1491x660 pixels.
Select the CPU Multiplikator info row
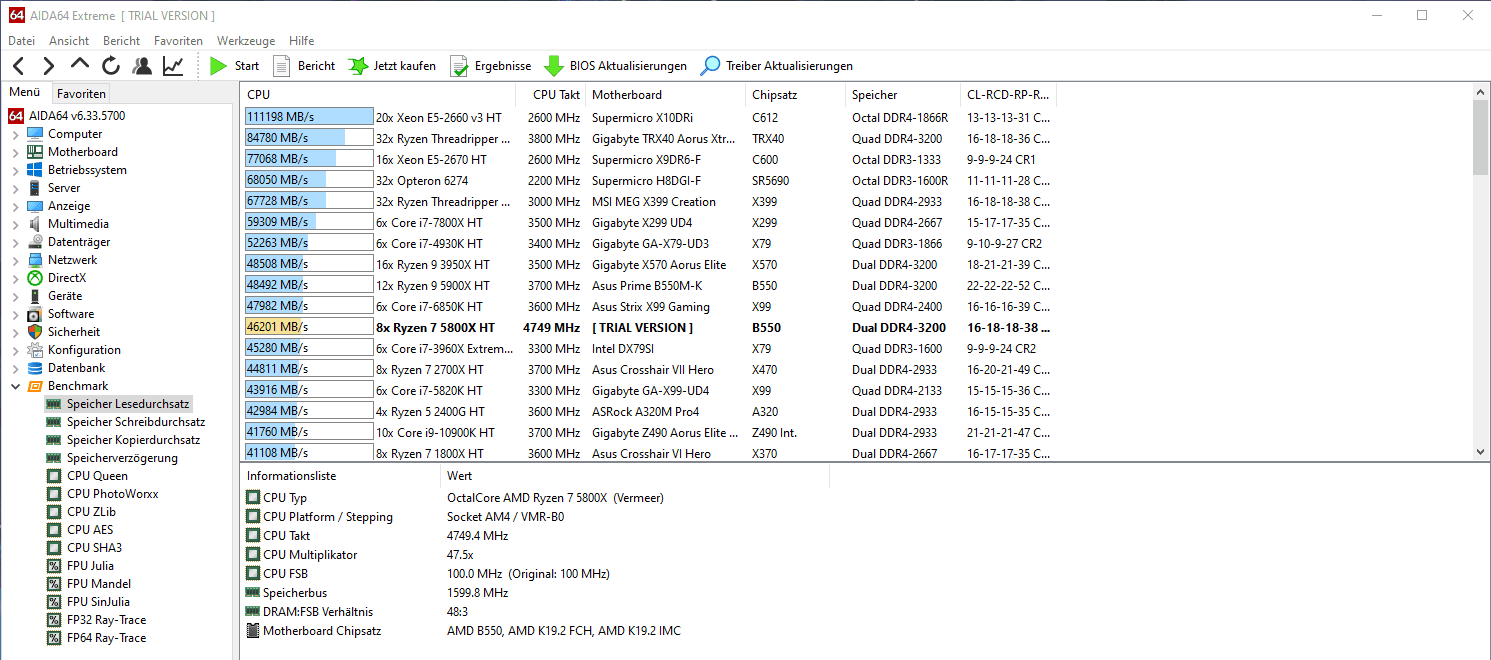pyautogui.click(x=536, y=555)
